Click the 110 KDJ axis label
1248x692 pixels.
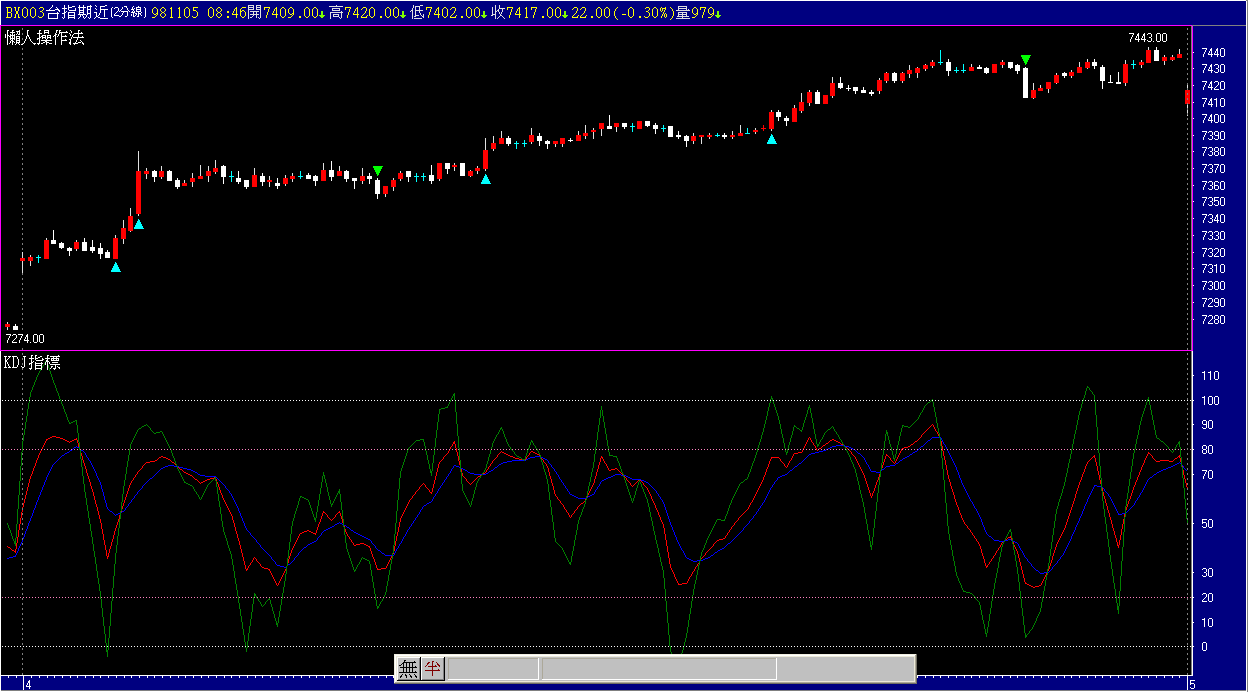pos(1210,376)
